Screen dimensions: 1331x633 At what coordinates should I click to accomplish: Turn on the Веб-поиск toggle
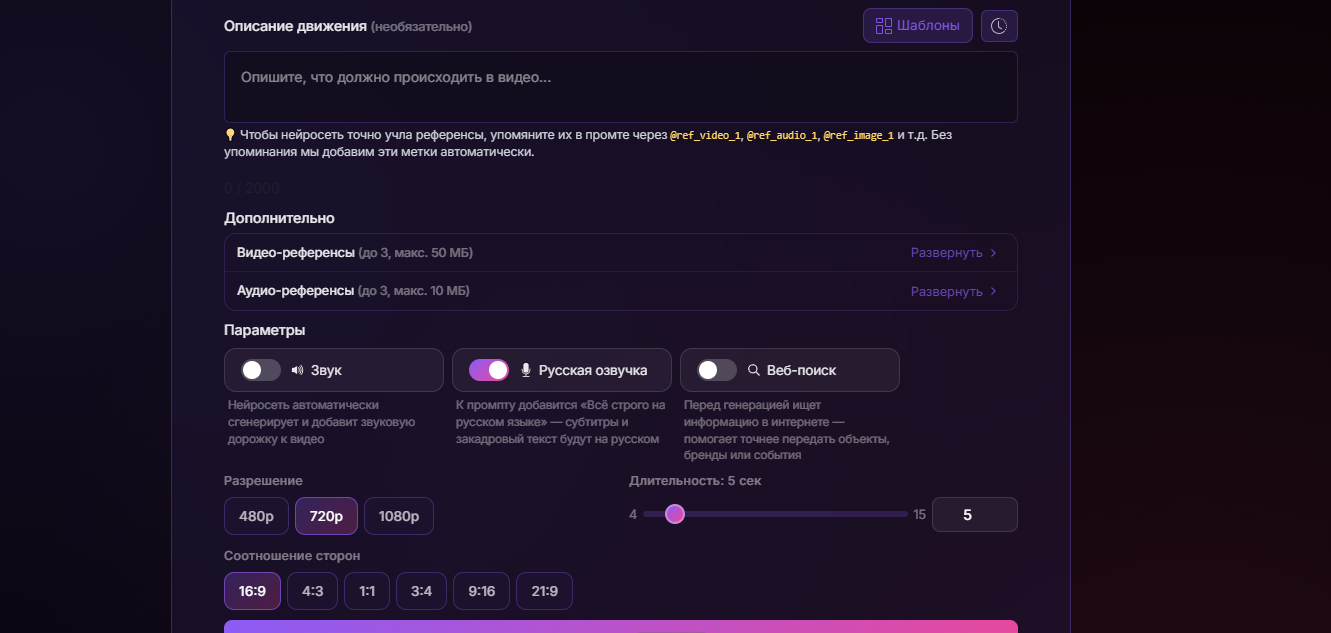point(717,370)
